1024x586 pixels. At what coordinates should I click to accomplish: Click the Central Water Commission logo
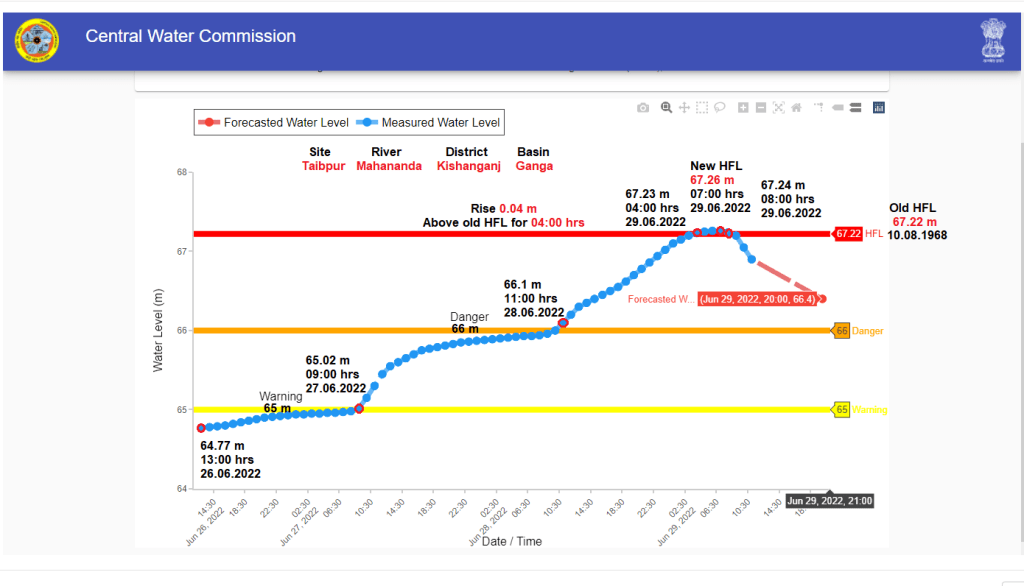click(x=36, y=38)
